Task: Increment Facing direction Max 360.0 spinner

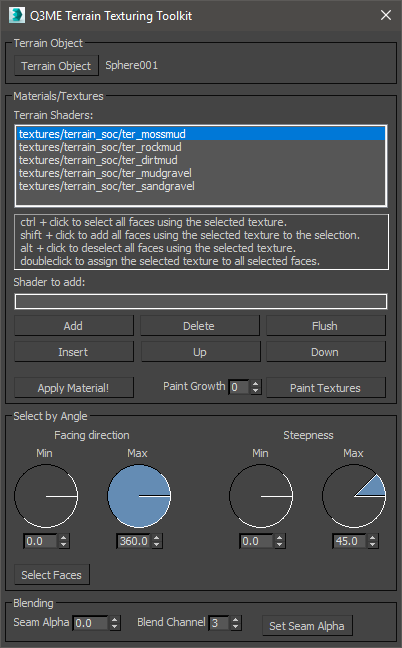Action: click(x=157, y=538)
